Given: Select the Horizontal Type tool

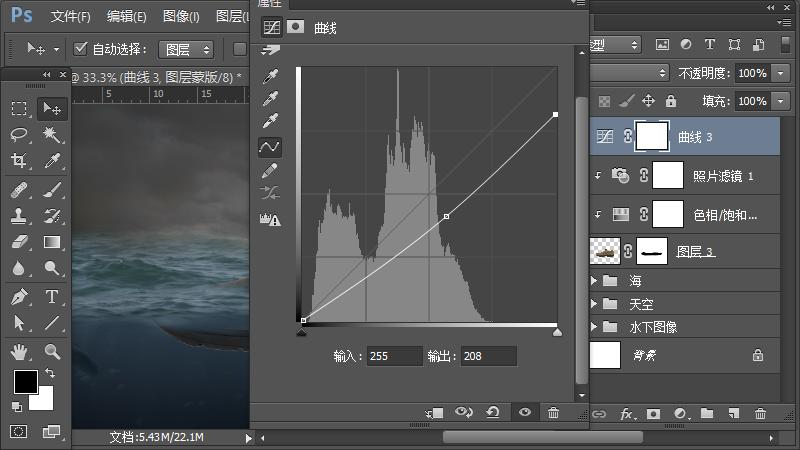Looking at the screenshot, I should pyautogui.click(x=51, y=296).
